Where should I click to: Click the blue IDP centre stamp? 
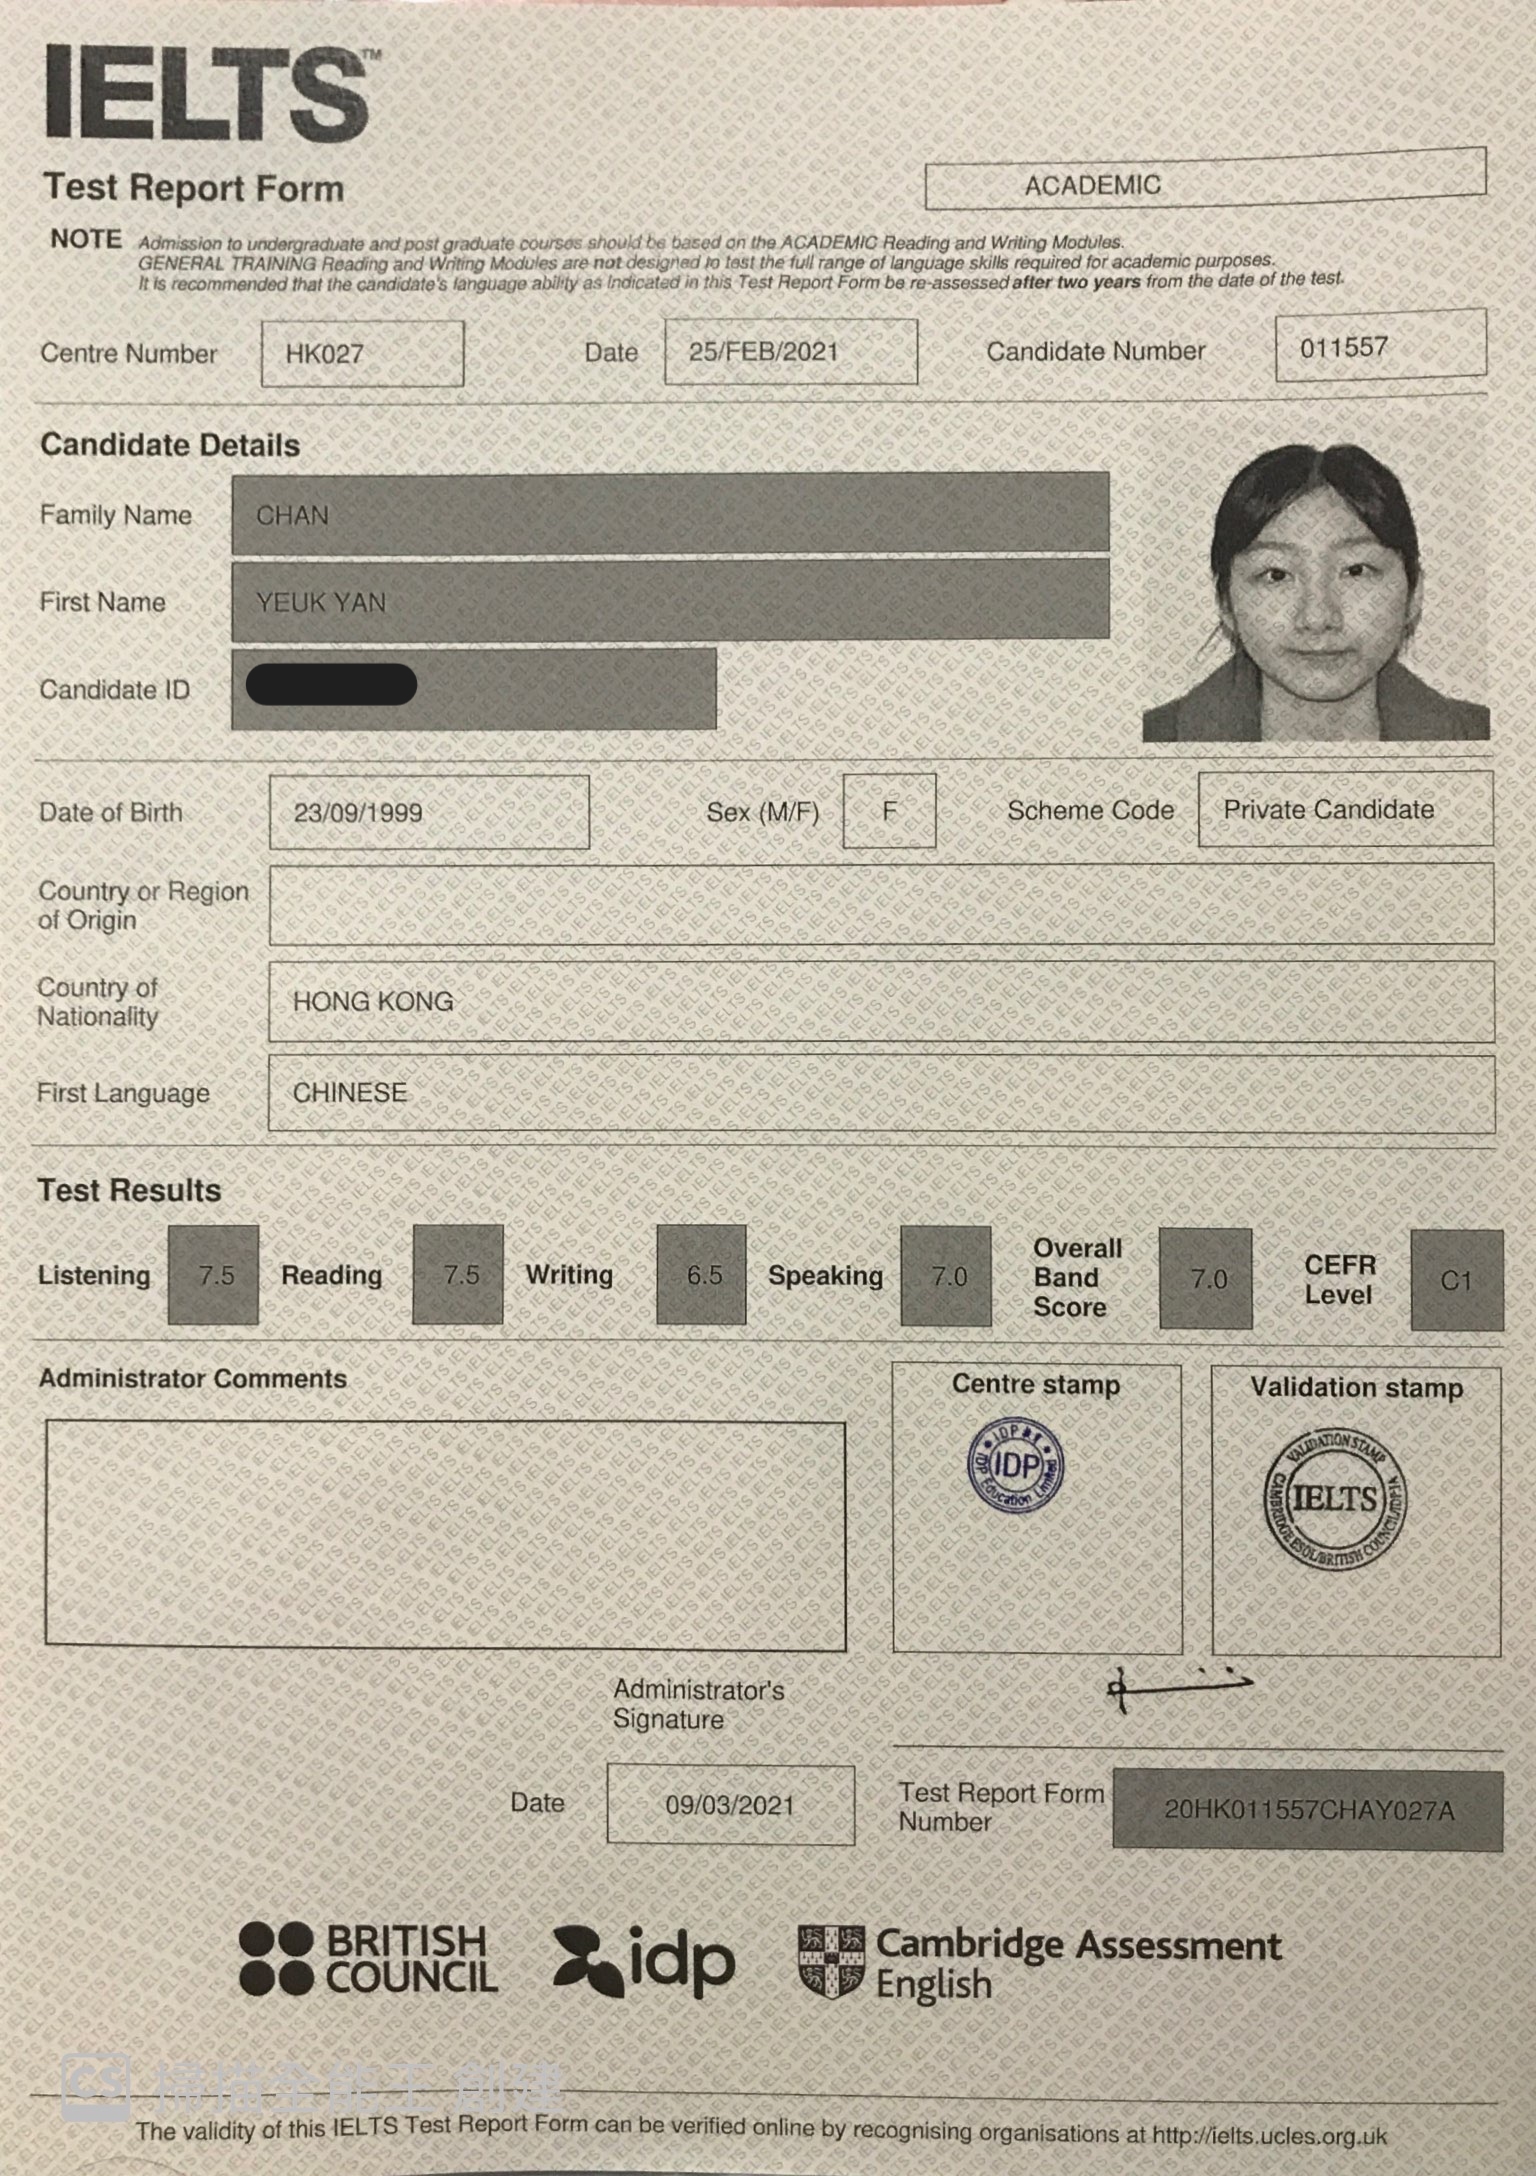[1016, 1465]
